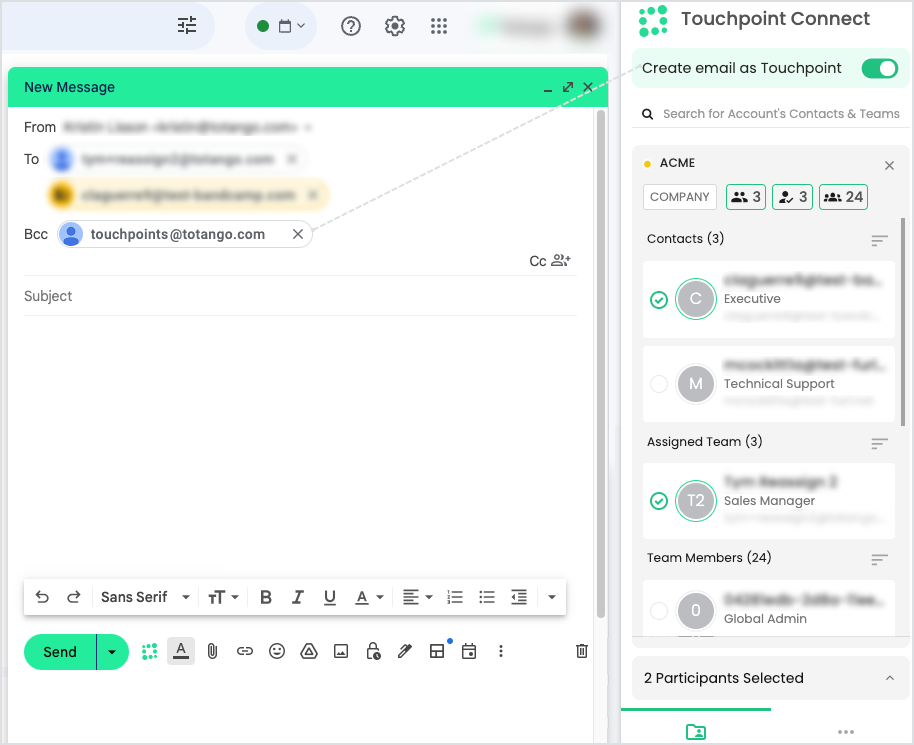Viewport: 914px width, 745px height.
Task: Open the text color picker
Action: coord(369,597)
